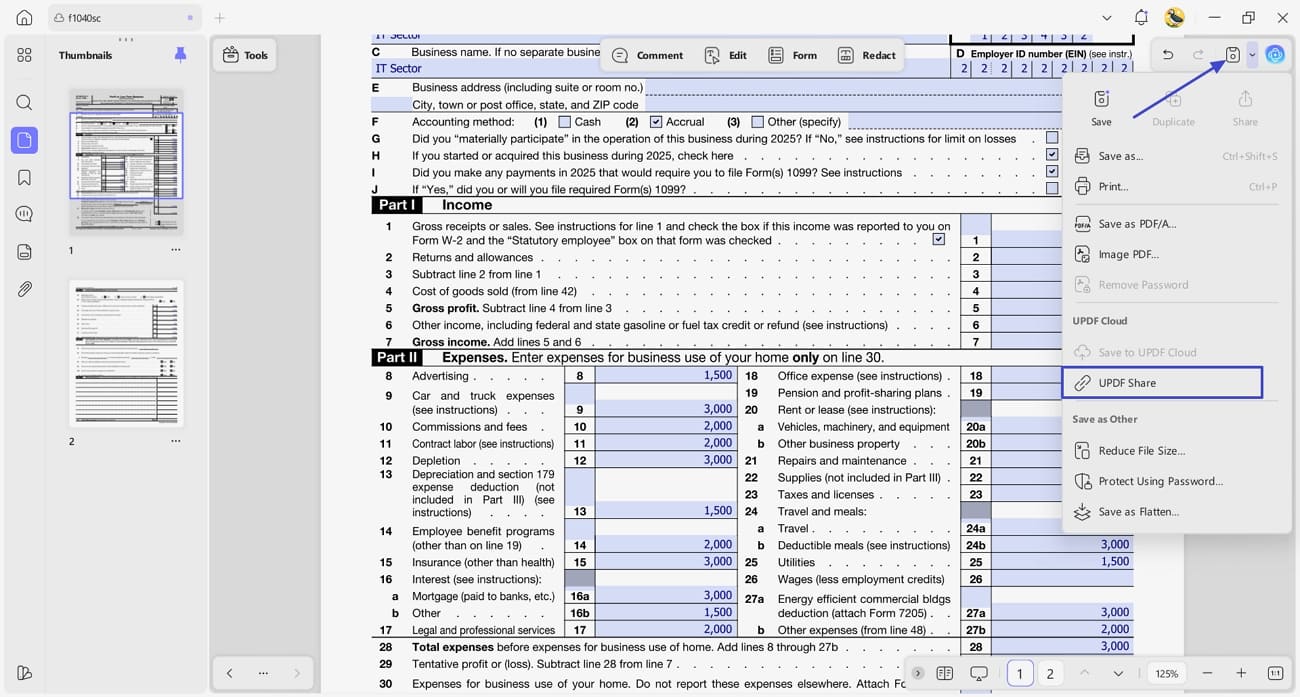Open the Search sidebar icon

pos(24,102)
